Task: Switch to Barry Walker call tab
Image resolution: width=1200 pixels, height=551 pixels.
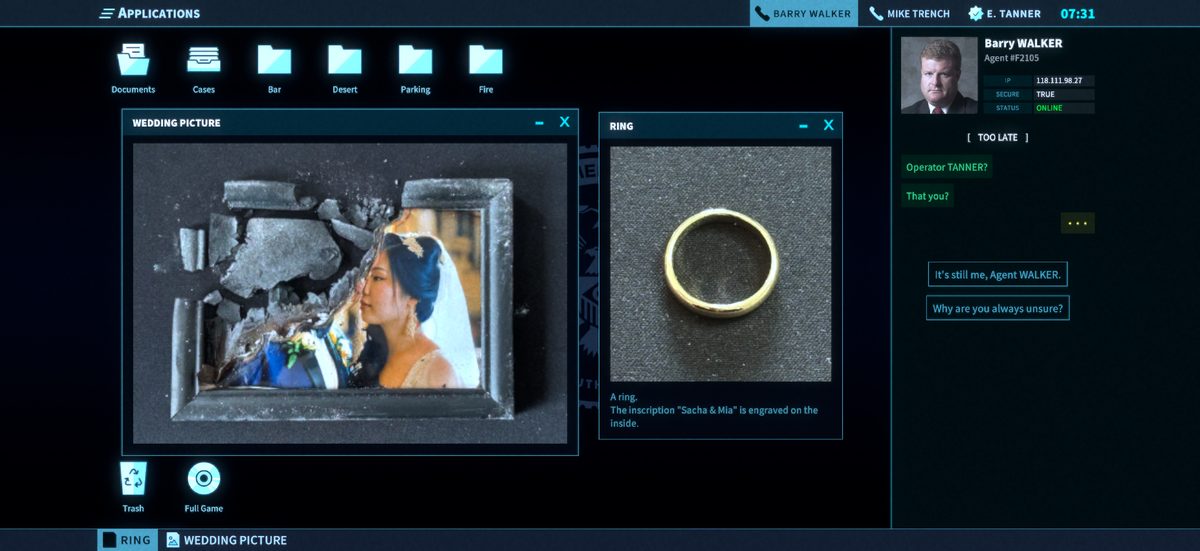Action: (804, 13)
